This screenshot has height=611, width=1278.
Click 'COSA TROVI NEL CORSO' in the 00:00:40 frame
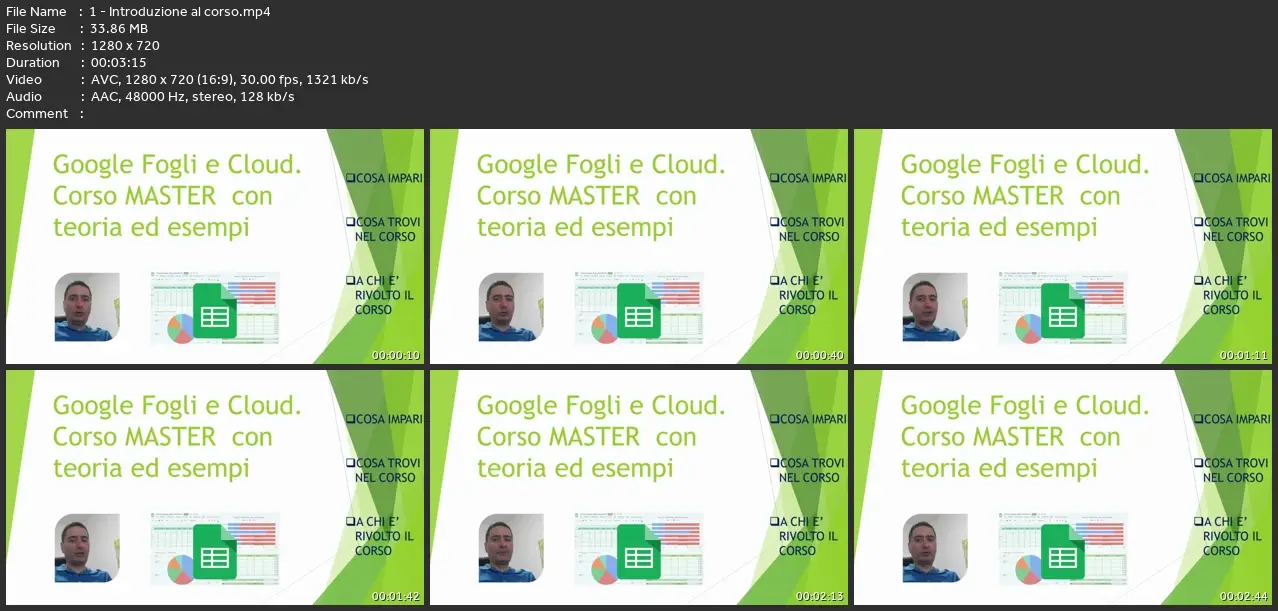[808, 230]
